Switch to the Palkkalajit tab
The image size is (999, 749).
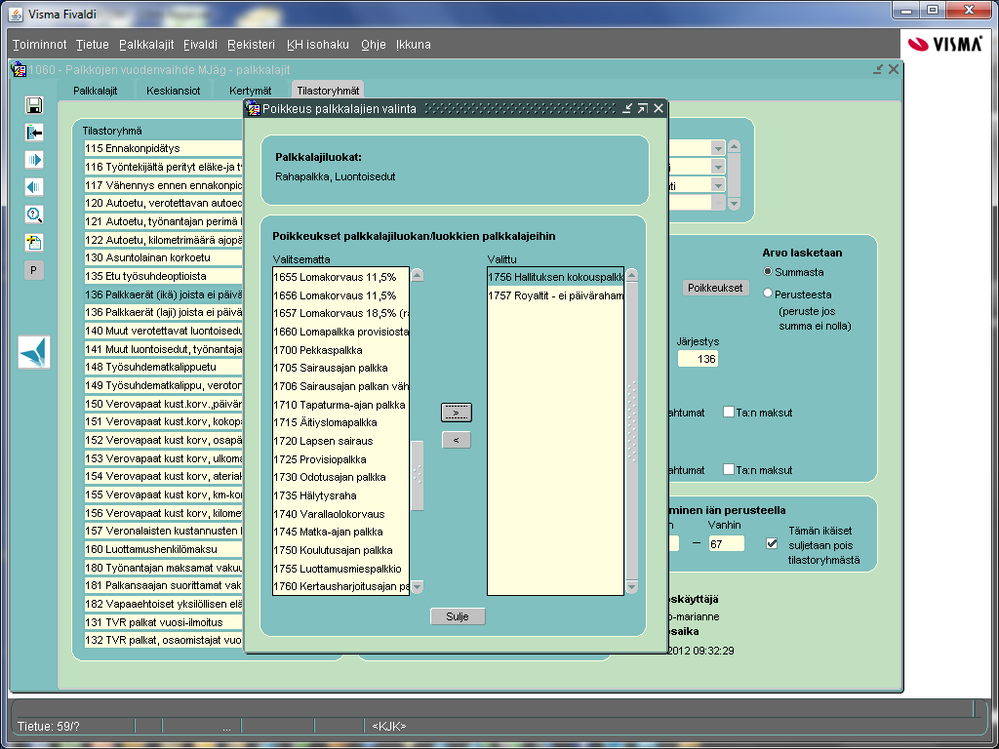[95, 90]
